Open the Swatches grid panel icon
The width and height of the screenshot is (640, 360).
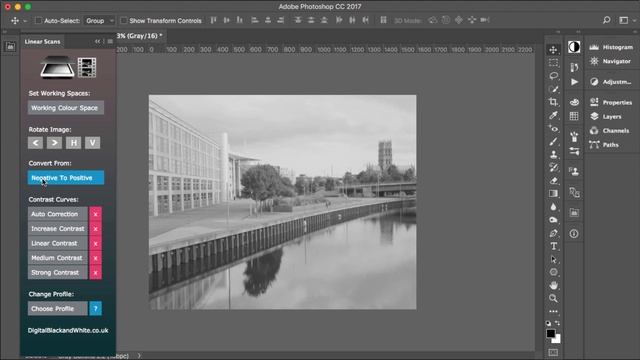coord(574,116)
